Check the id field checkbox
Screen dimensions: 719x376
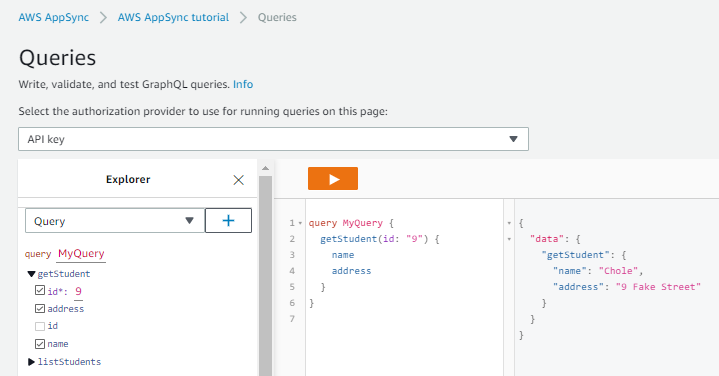40,326
